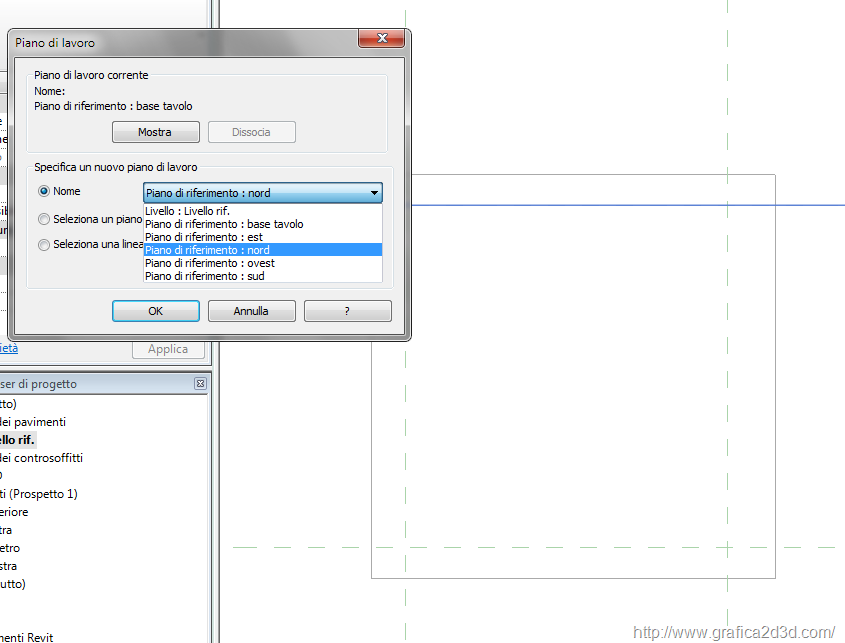This screenshot has height=643, width=845.
Task: Open the controsoffitti view in project browser
Action: (42, 458)
